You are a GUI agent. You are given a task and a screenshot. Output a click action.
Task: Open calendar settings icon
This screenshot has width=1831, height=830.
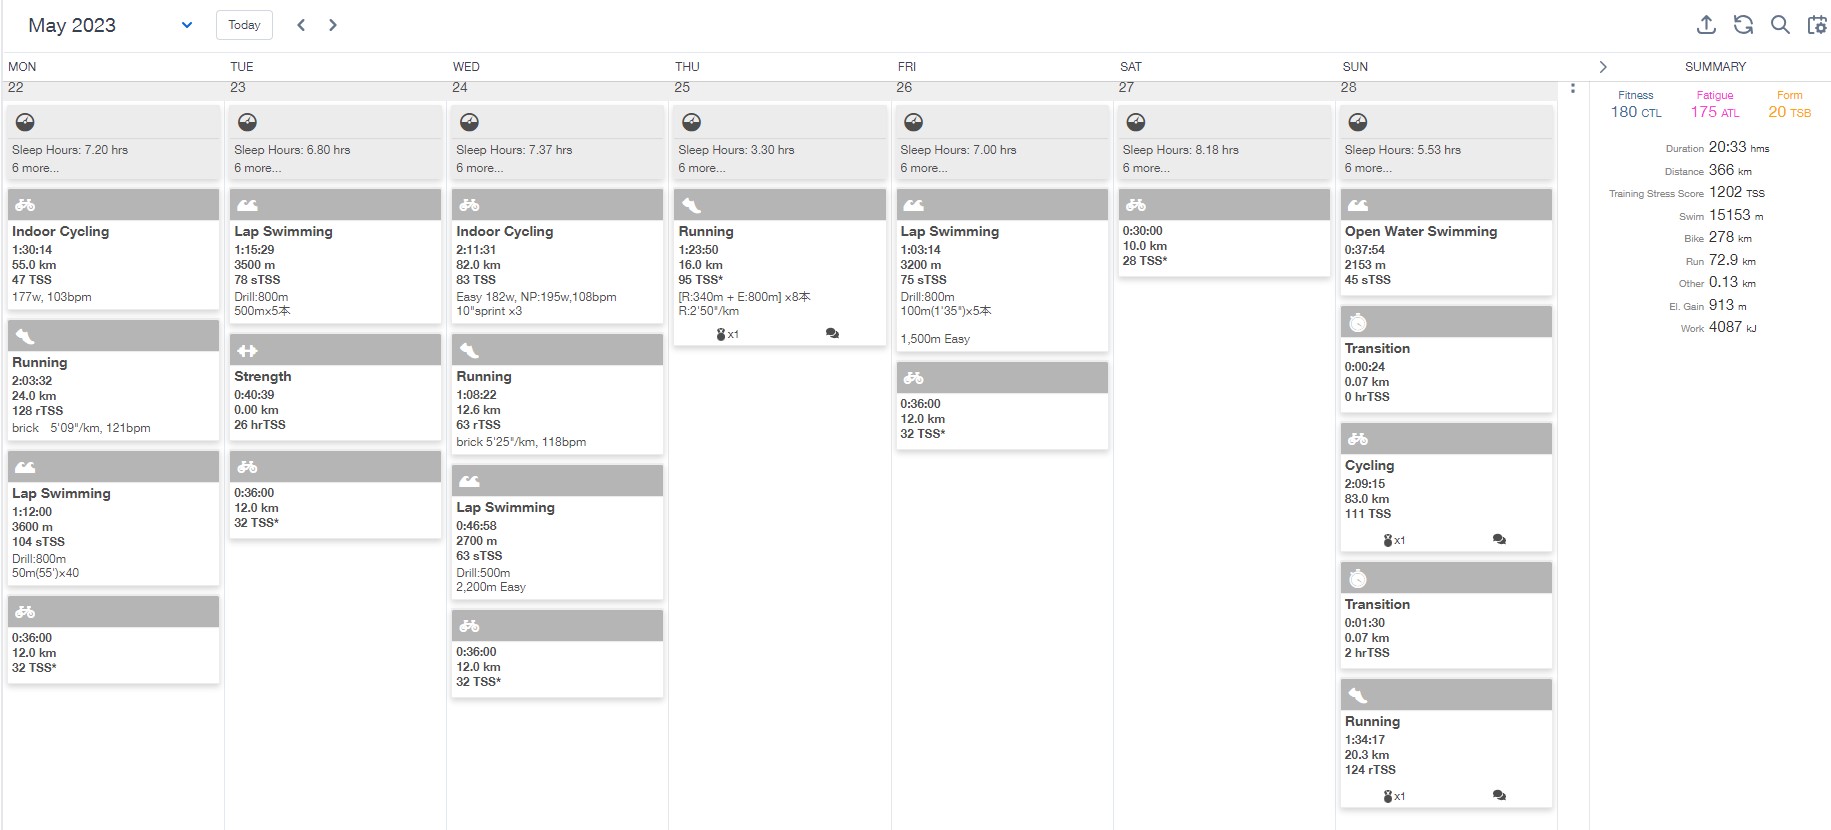[x=1817, y=25]
